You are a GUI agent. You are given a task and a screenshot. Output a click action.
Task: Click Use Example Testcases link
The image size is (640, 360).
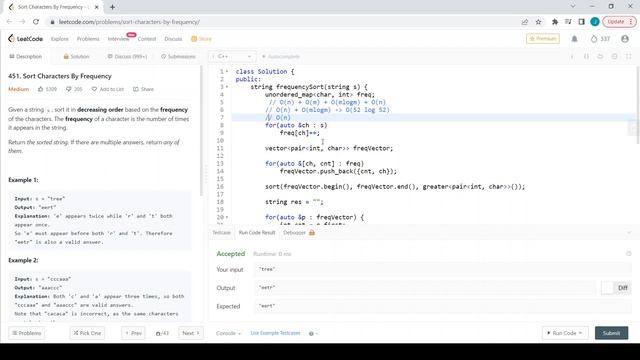(276, 333)
